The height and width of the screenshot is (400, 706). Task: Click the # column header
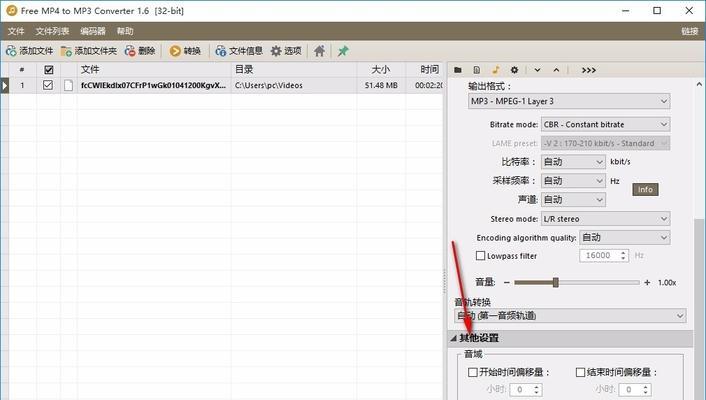(22, 70)
